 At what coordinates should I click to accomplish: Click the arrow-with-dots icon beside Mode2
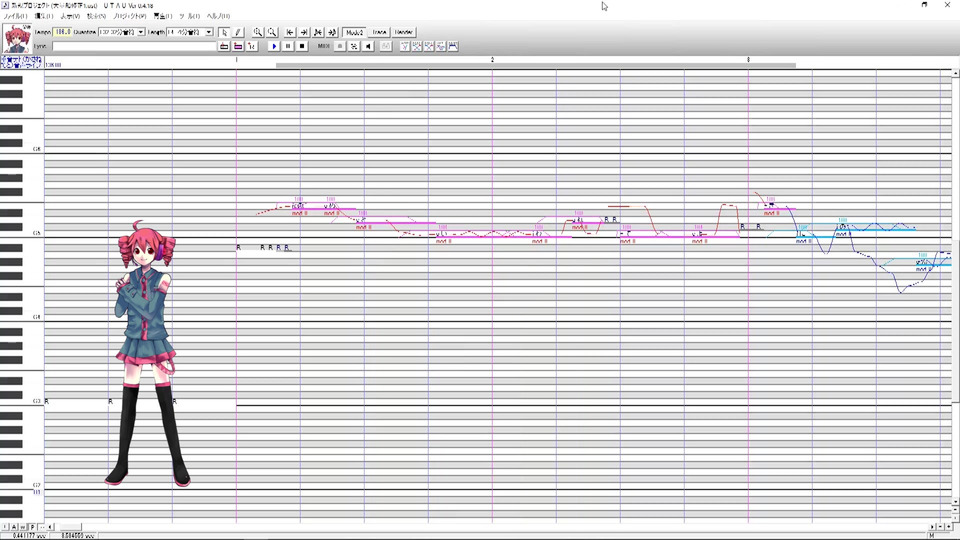[332, 32]
